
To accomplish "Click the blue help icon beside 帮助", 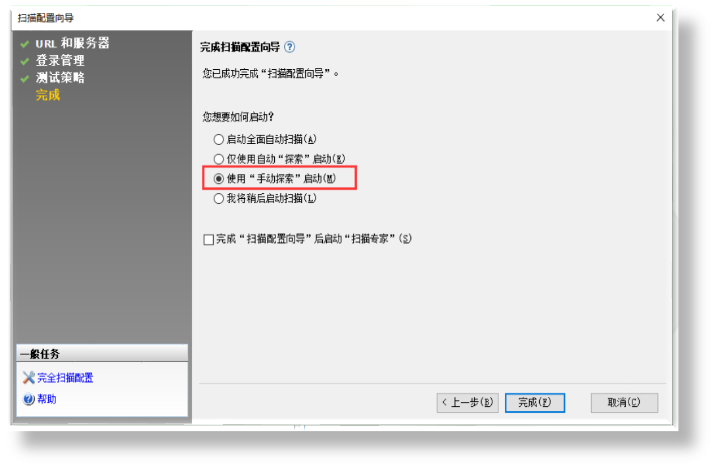I will tap(28, 399).
